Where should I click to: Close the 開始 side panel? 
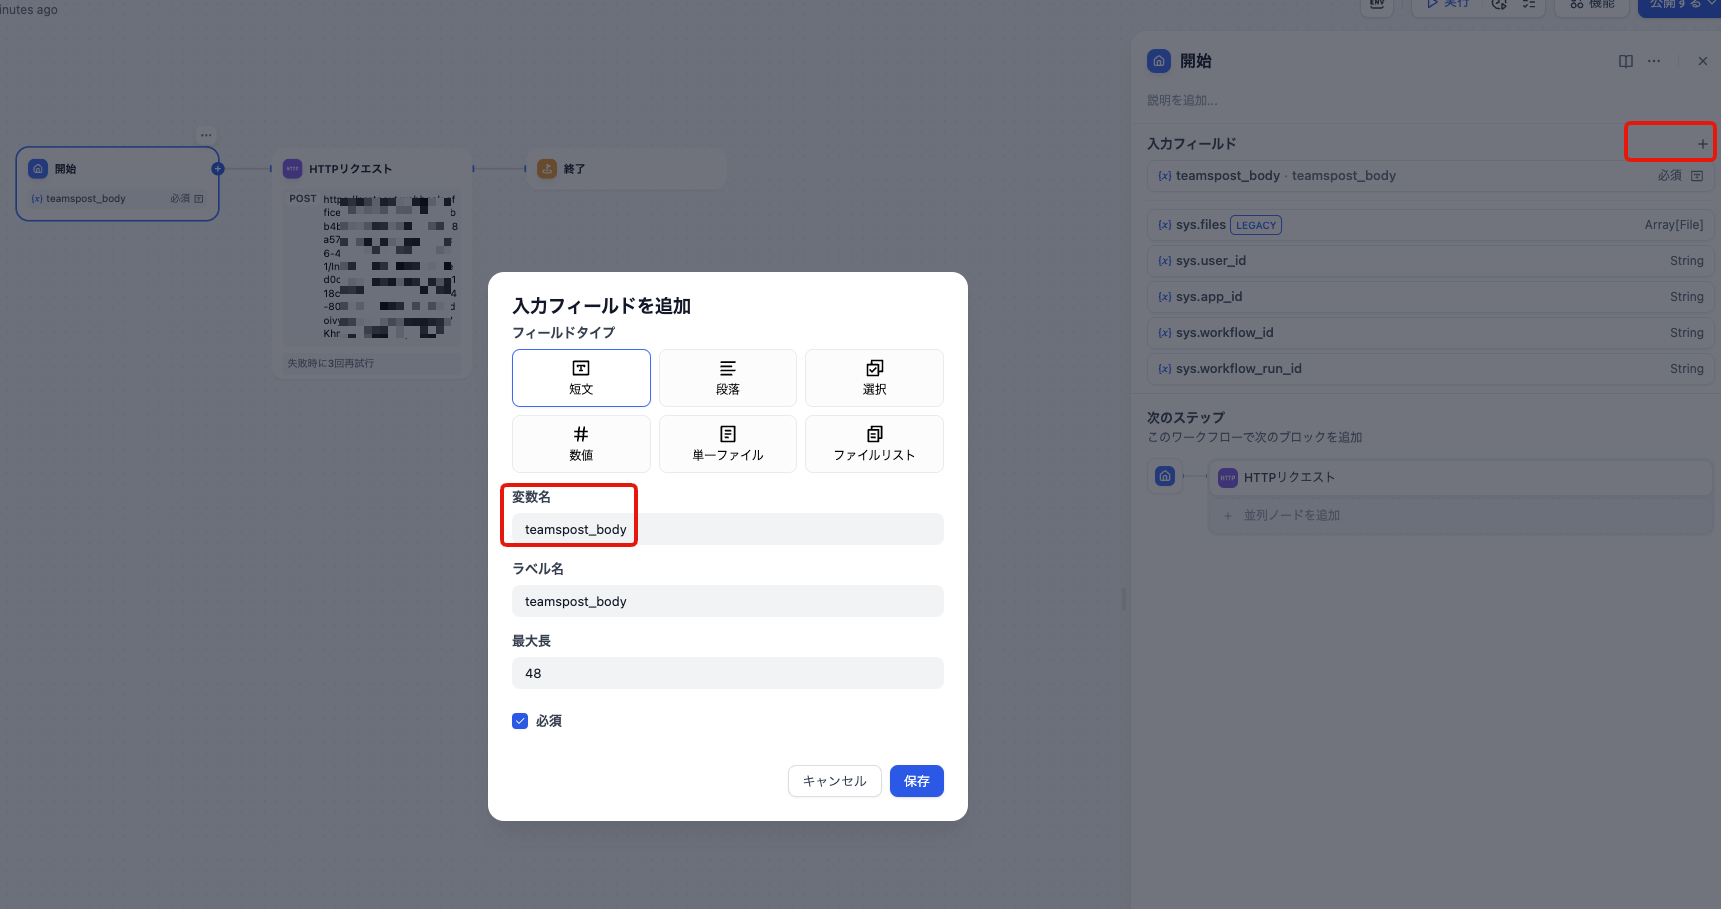point(1703,61)
